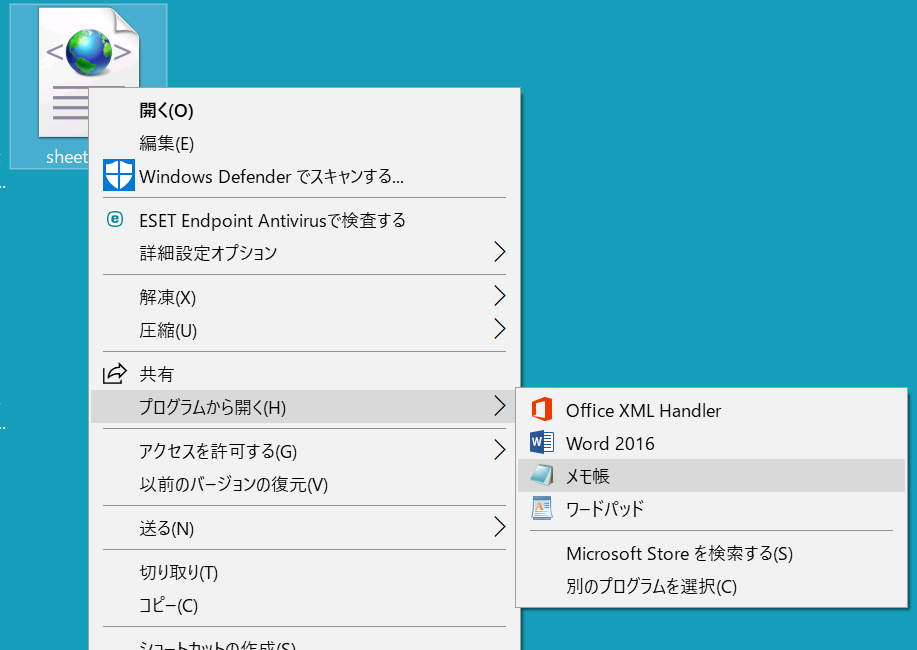Open 詳細設定オプション menu item
The width and height of the screenshot is (917, 650).
point(304,253)
